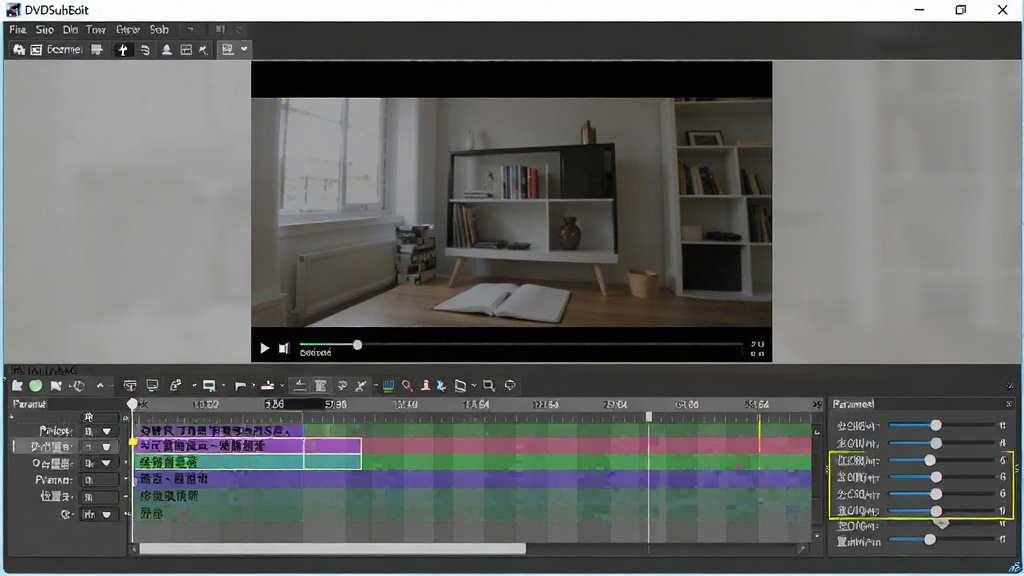The image size is (1024, 576).
Task: Open the File menu
Action: (x=18, y=30)
